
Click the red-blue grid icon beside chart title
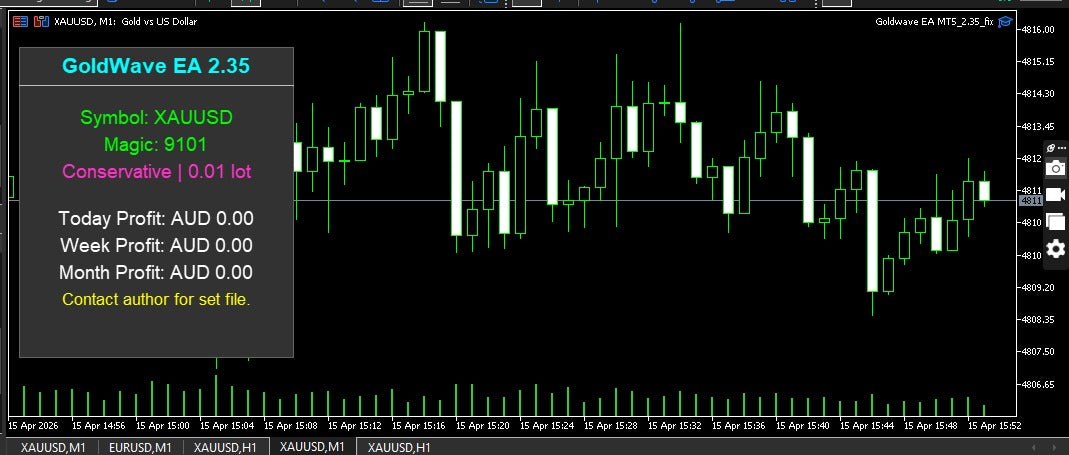tap(21, 21)
